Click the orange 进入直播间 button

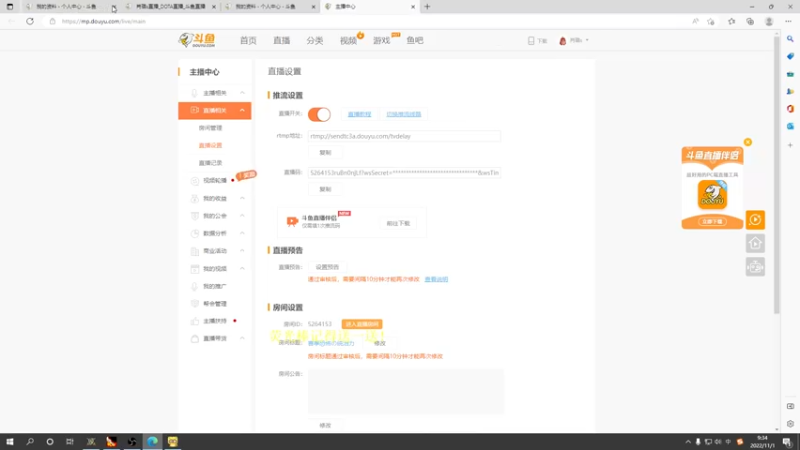tap(362, 324)
